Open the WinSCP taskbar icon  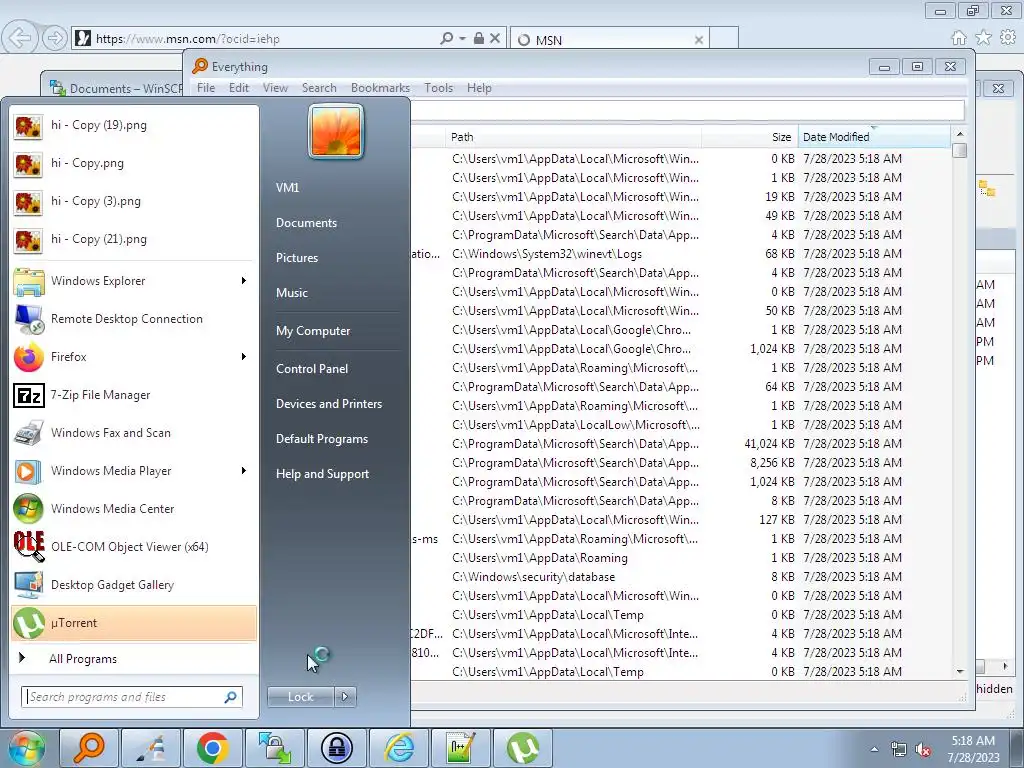point(274,748)
